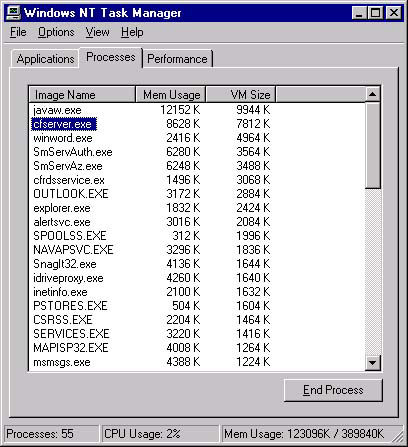The image size is (408, 447).
Task: Open the View menu
Action: tap(97, 32)
